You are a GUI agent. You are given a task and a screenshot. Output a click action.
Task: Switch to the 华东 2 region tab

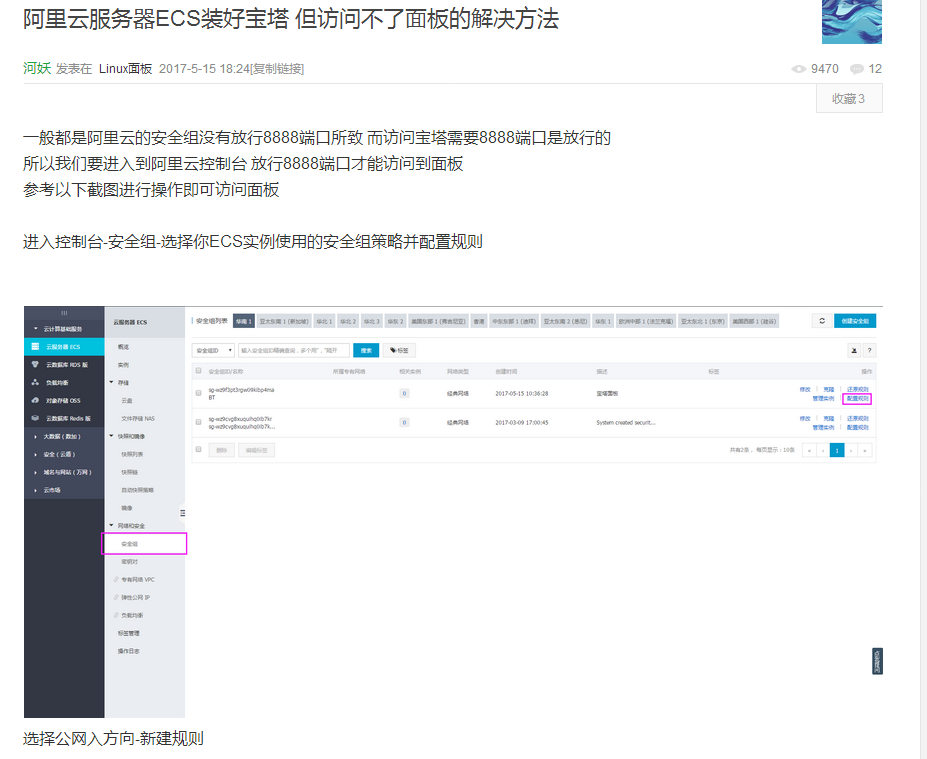396,321
